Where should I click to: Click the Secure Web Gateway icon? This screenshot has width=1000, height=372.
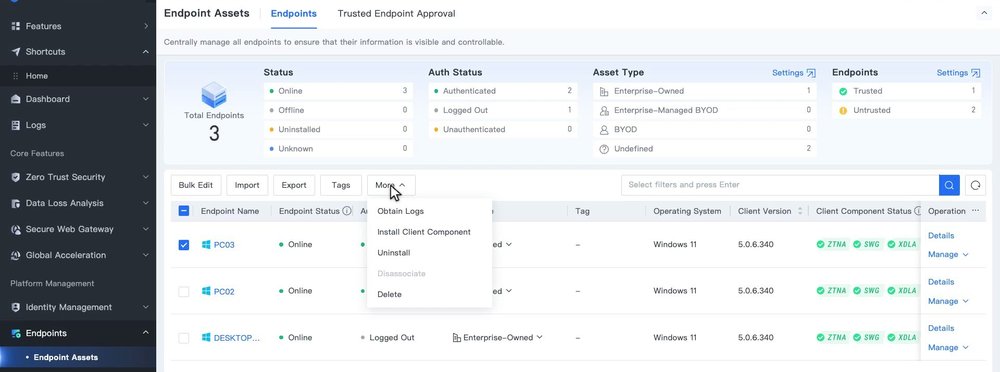click(x=16, y=229)
